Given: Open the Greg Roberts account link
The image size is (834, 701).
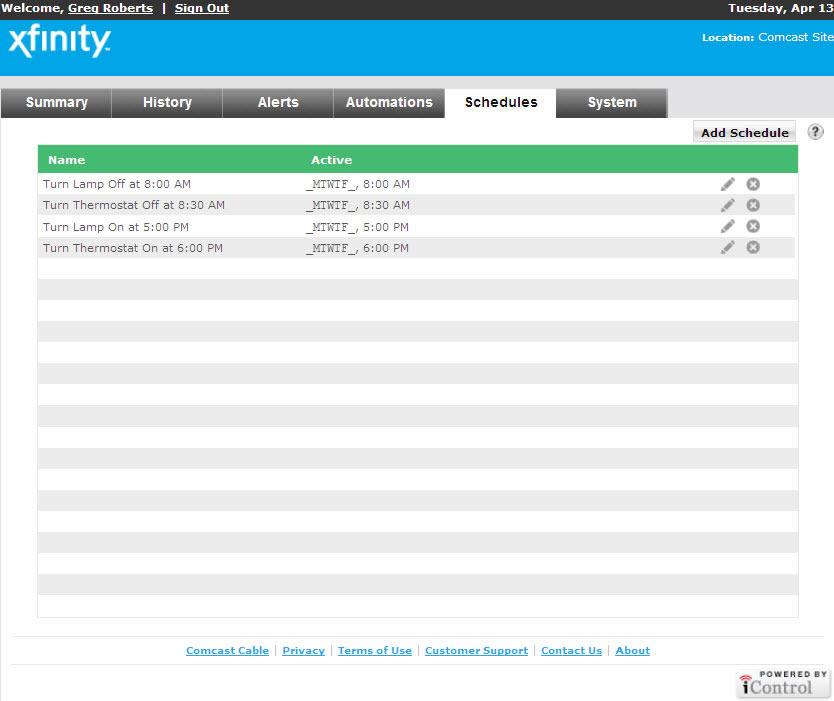Looking at the screenshot, I should click(110, 8).
